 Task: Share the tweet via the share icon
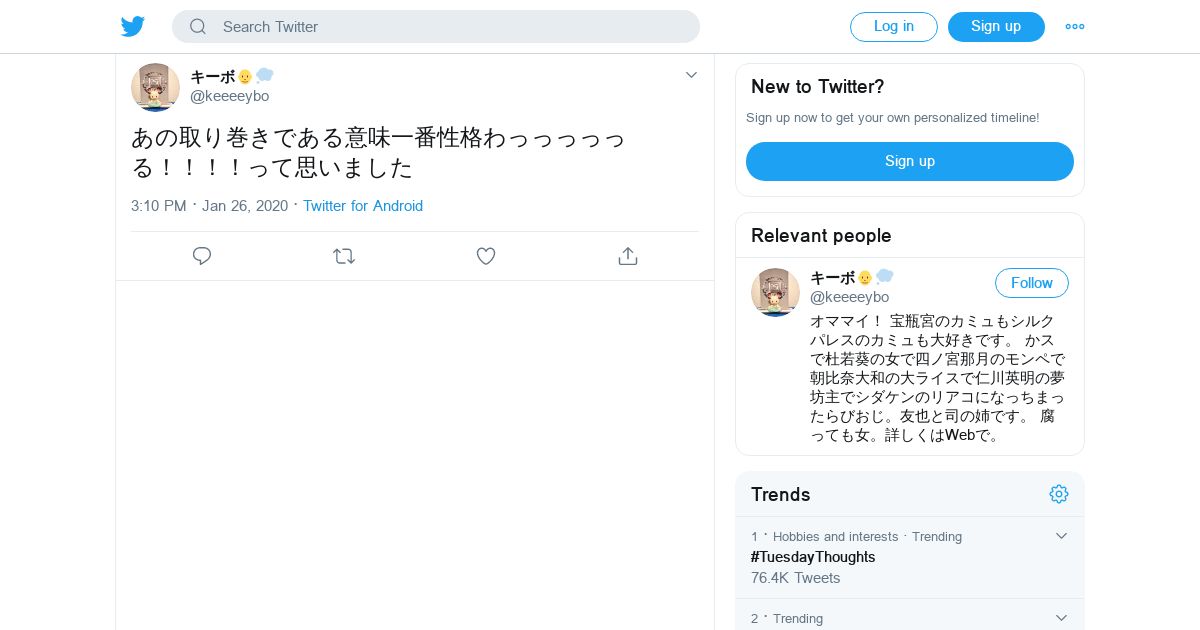(x=628, y=256)
